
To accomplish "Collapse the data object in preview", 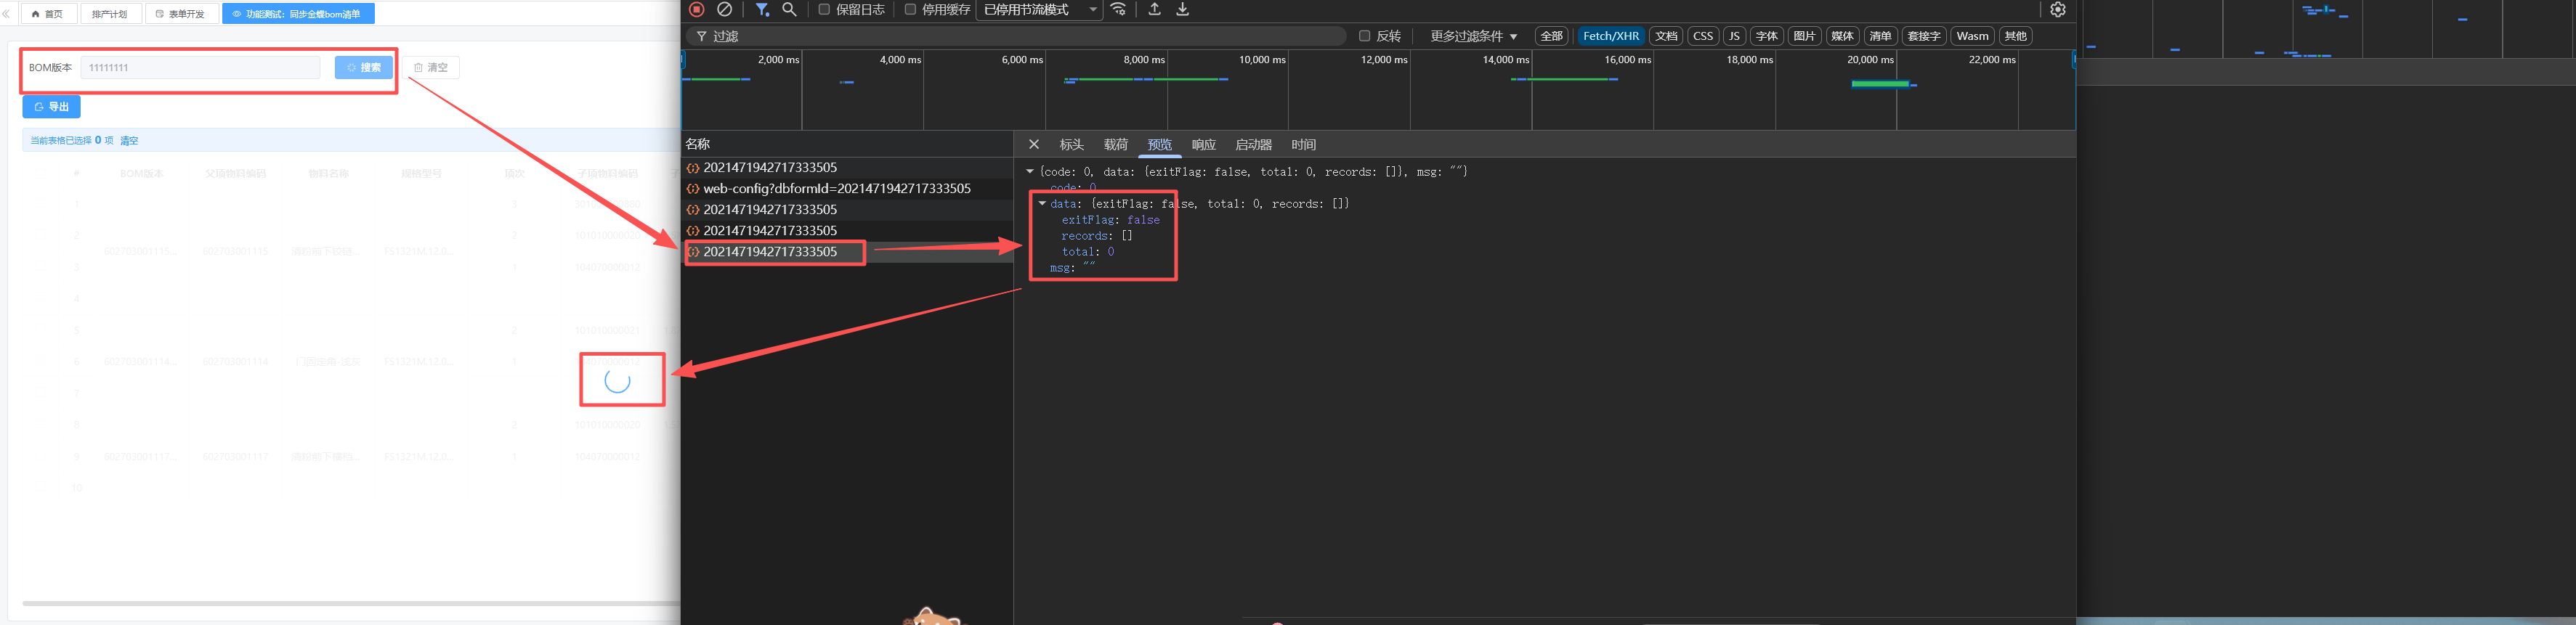I will pyautogui.click(x=1042, y=203).
